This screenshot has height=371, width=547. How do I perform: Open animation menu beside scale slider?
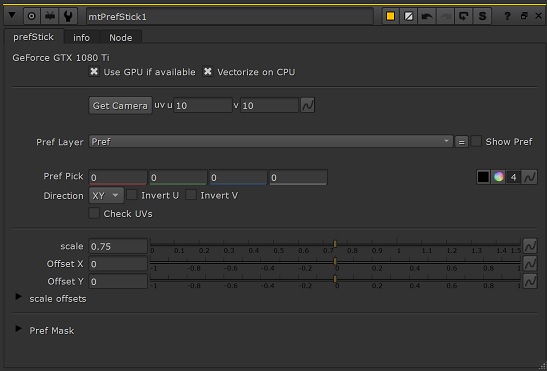pos(530,246)
